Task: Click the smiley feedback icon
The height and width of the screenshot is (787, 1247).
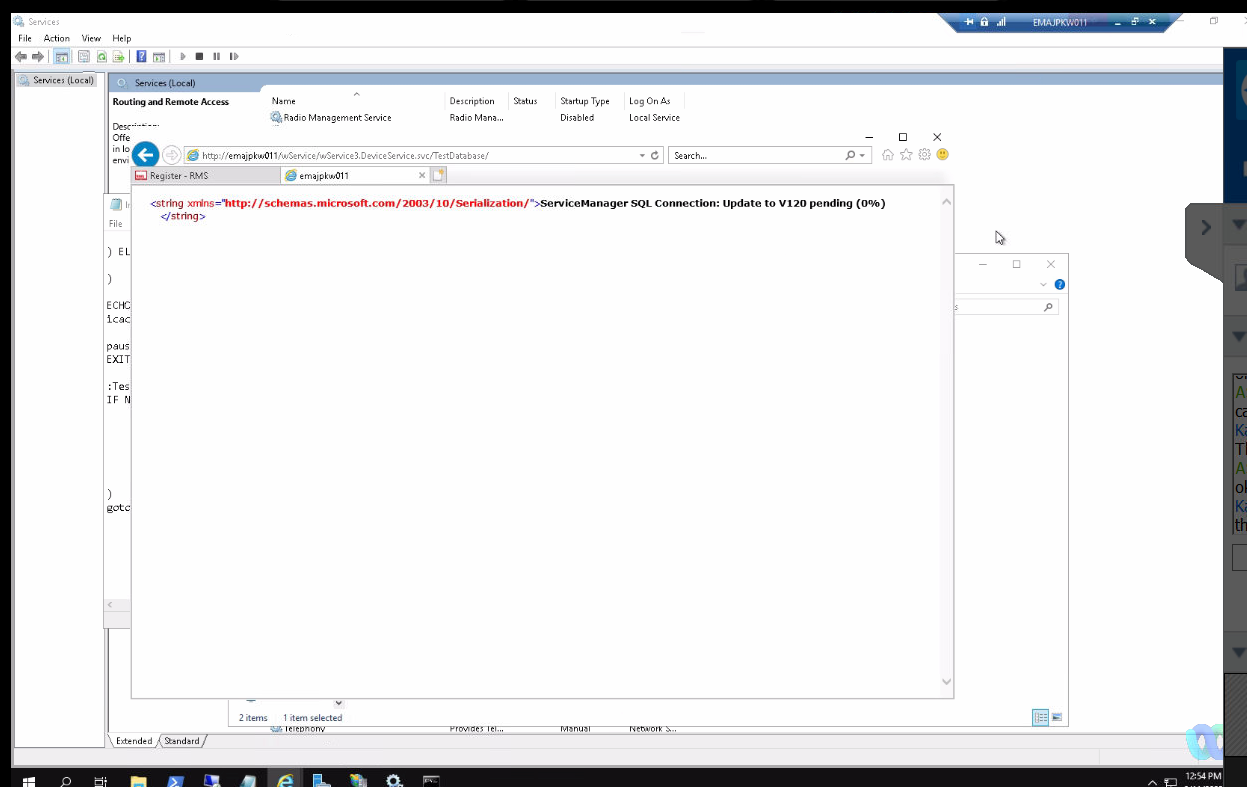Action: click(942, 155)
